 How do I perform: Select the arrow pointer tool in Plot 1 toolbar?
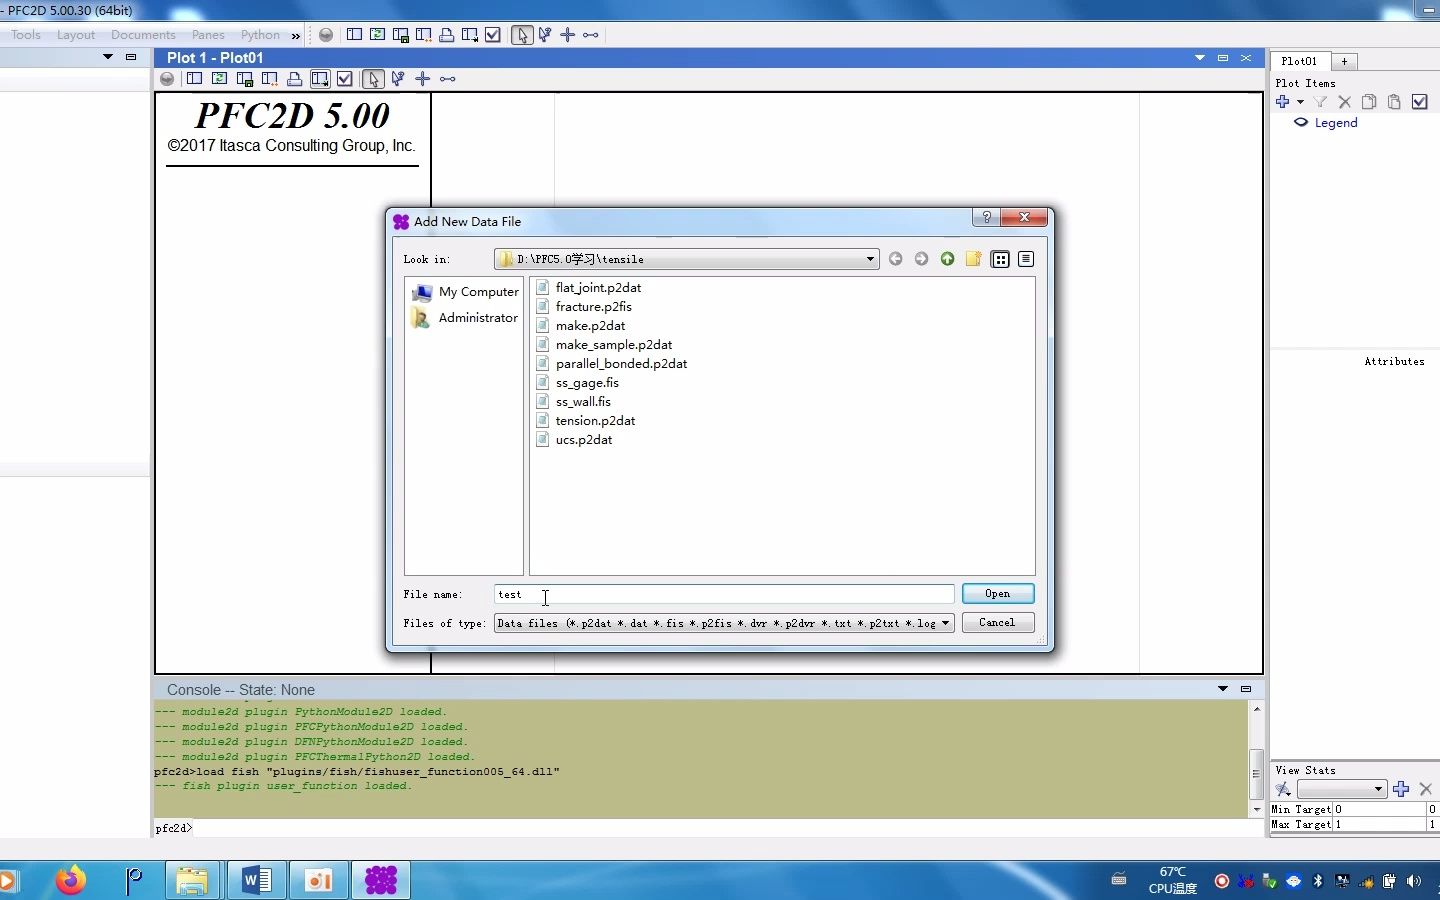(372, 79)
